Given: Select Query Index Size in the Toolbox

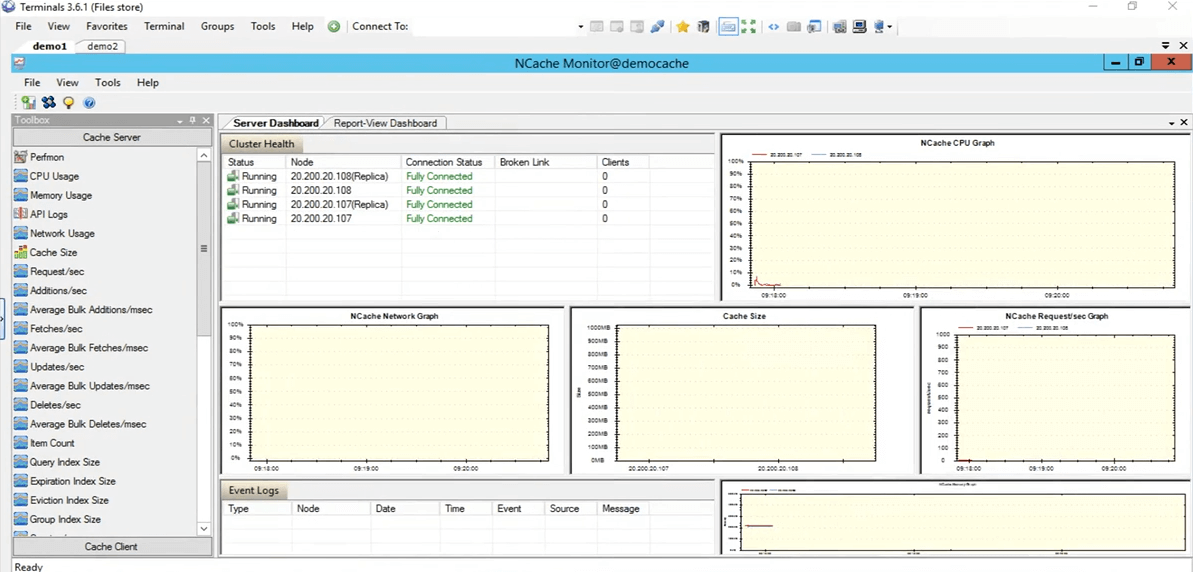Looking at the screenshot, I should click(x=57, y=462).
